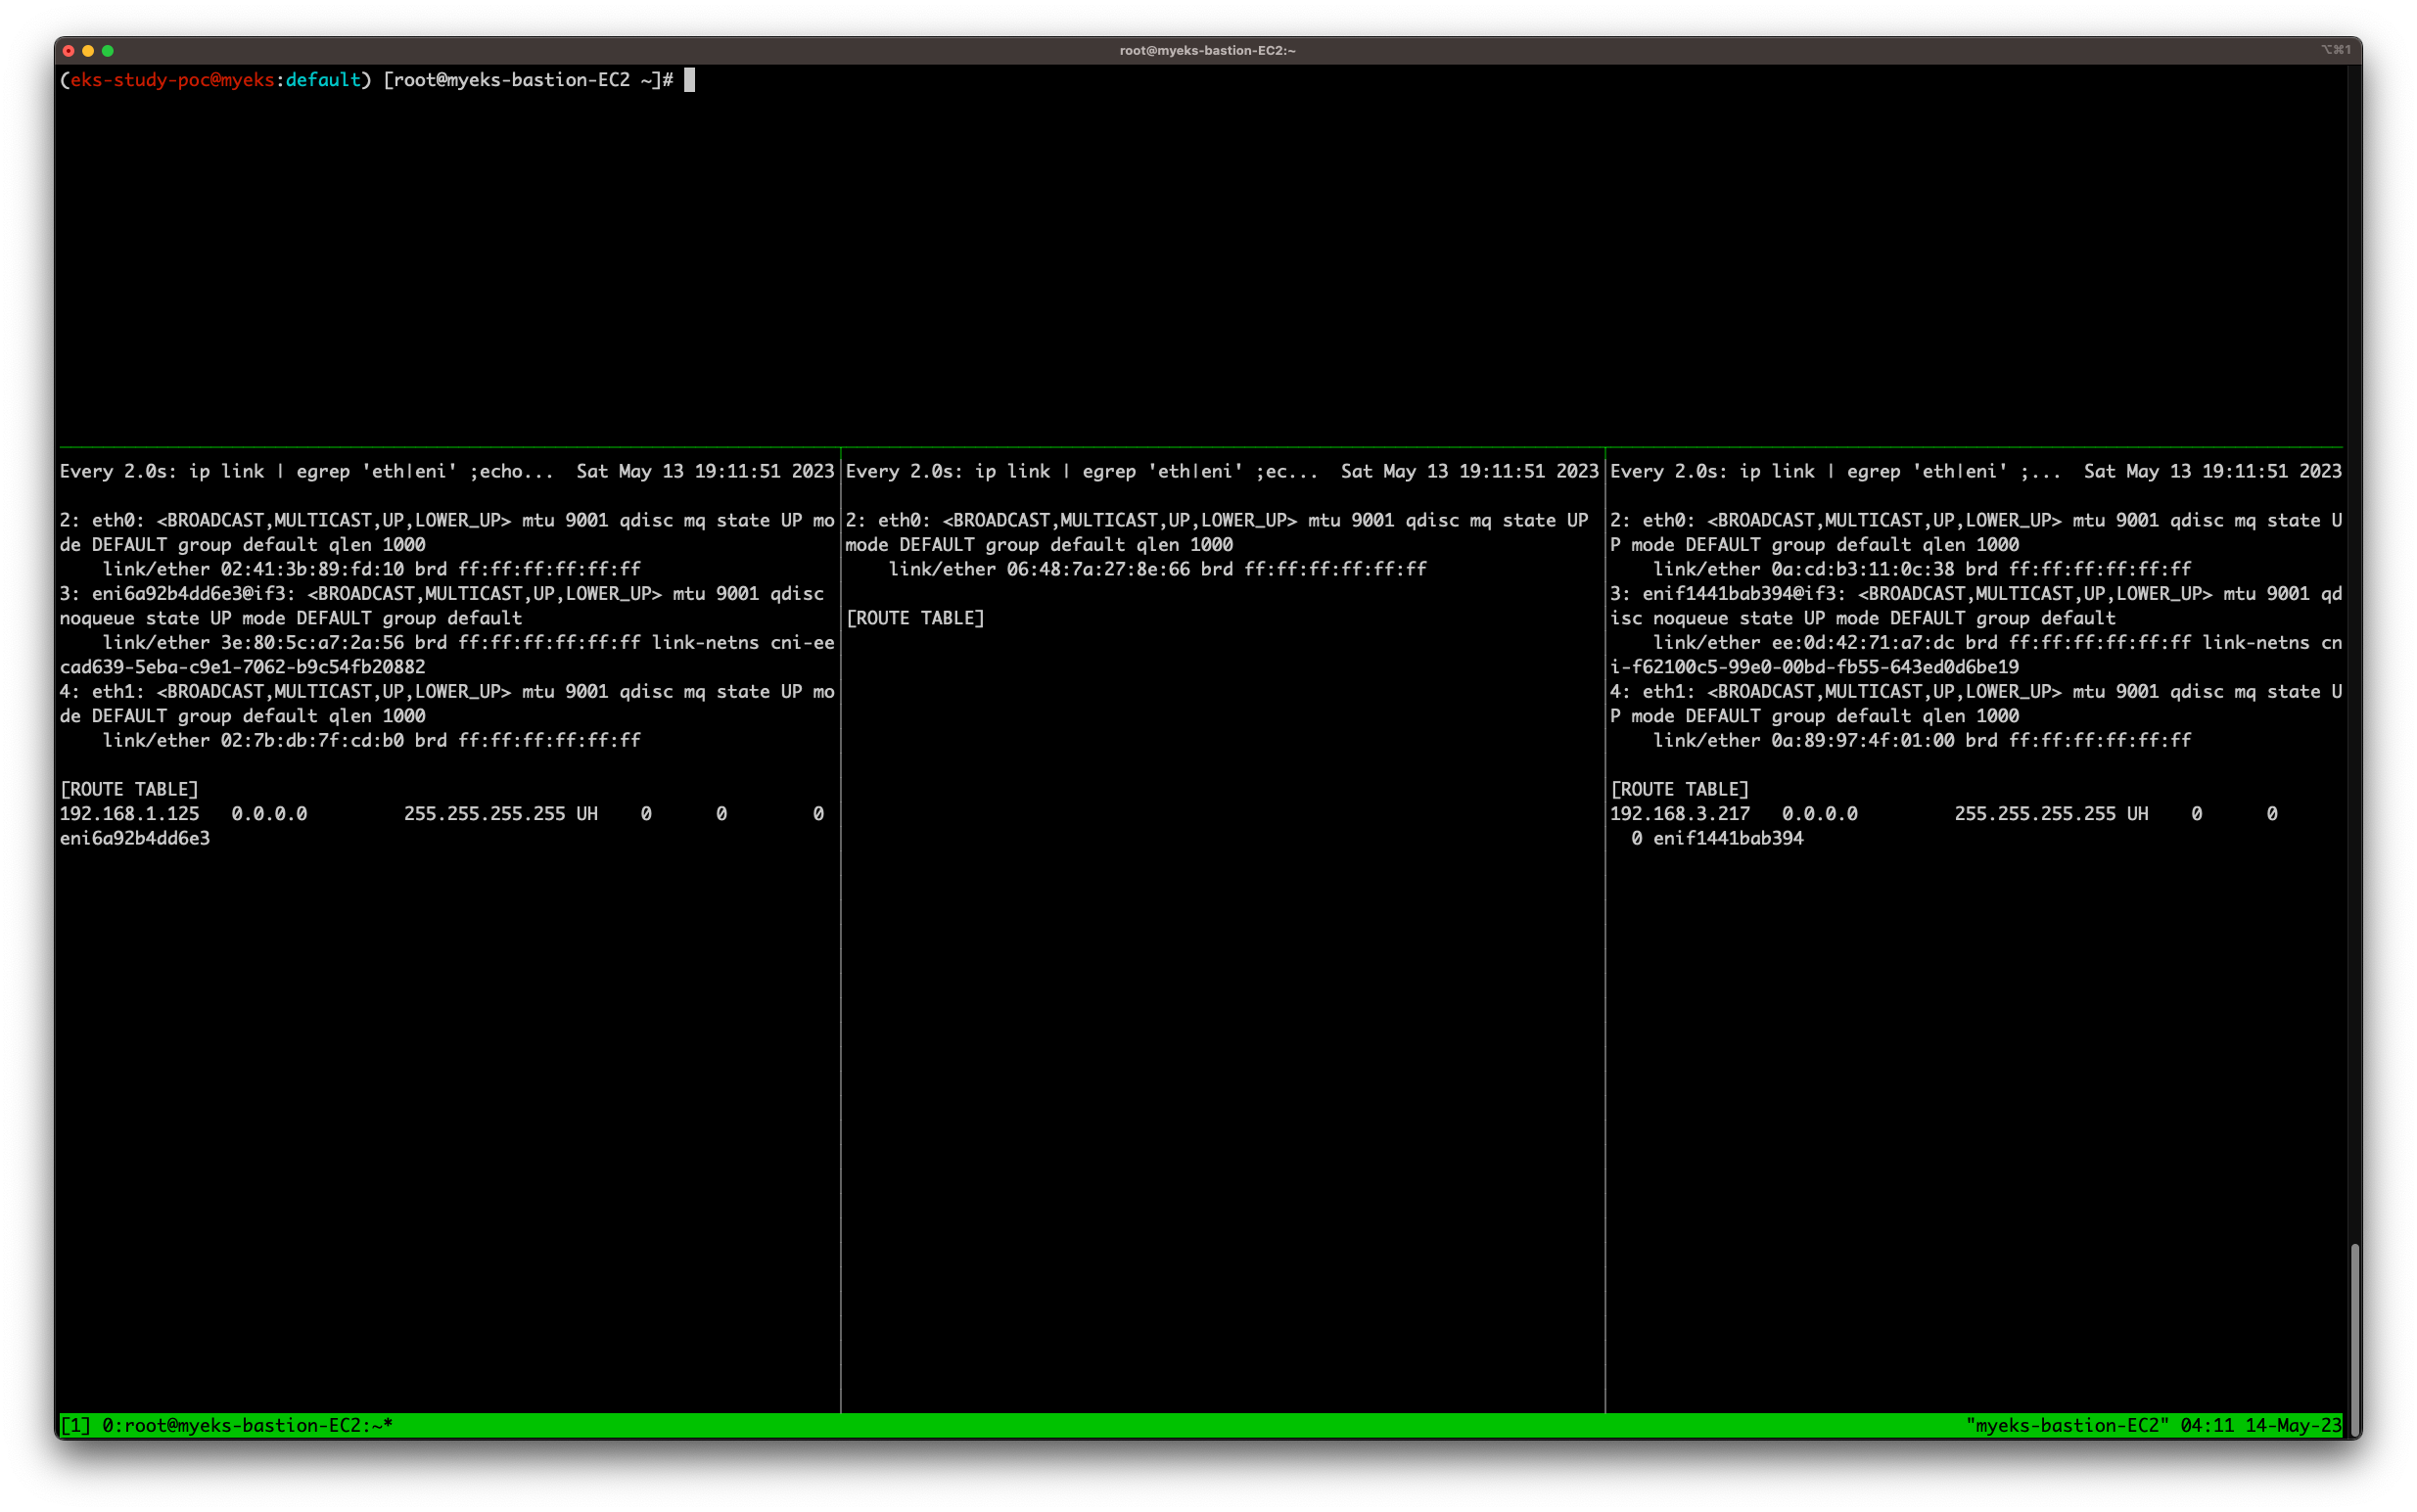This screenshot has width=2417, height=1512.
Task: Select tmux window 0 in green status bar
Action: point(247,1425)
